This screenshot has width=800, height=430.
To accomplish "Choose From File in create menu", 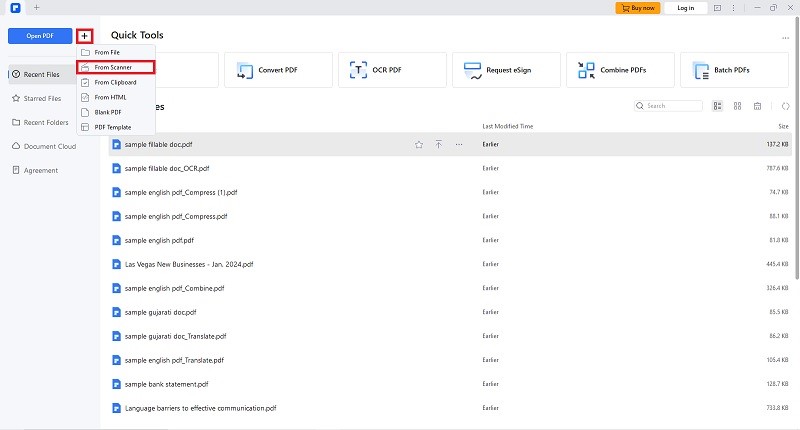I will 116,53.
